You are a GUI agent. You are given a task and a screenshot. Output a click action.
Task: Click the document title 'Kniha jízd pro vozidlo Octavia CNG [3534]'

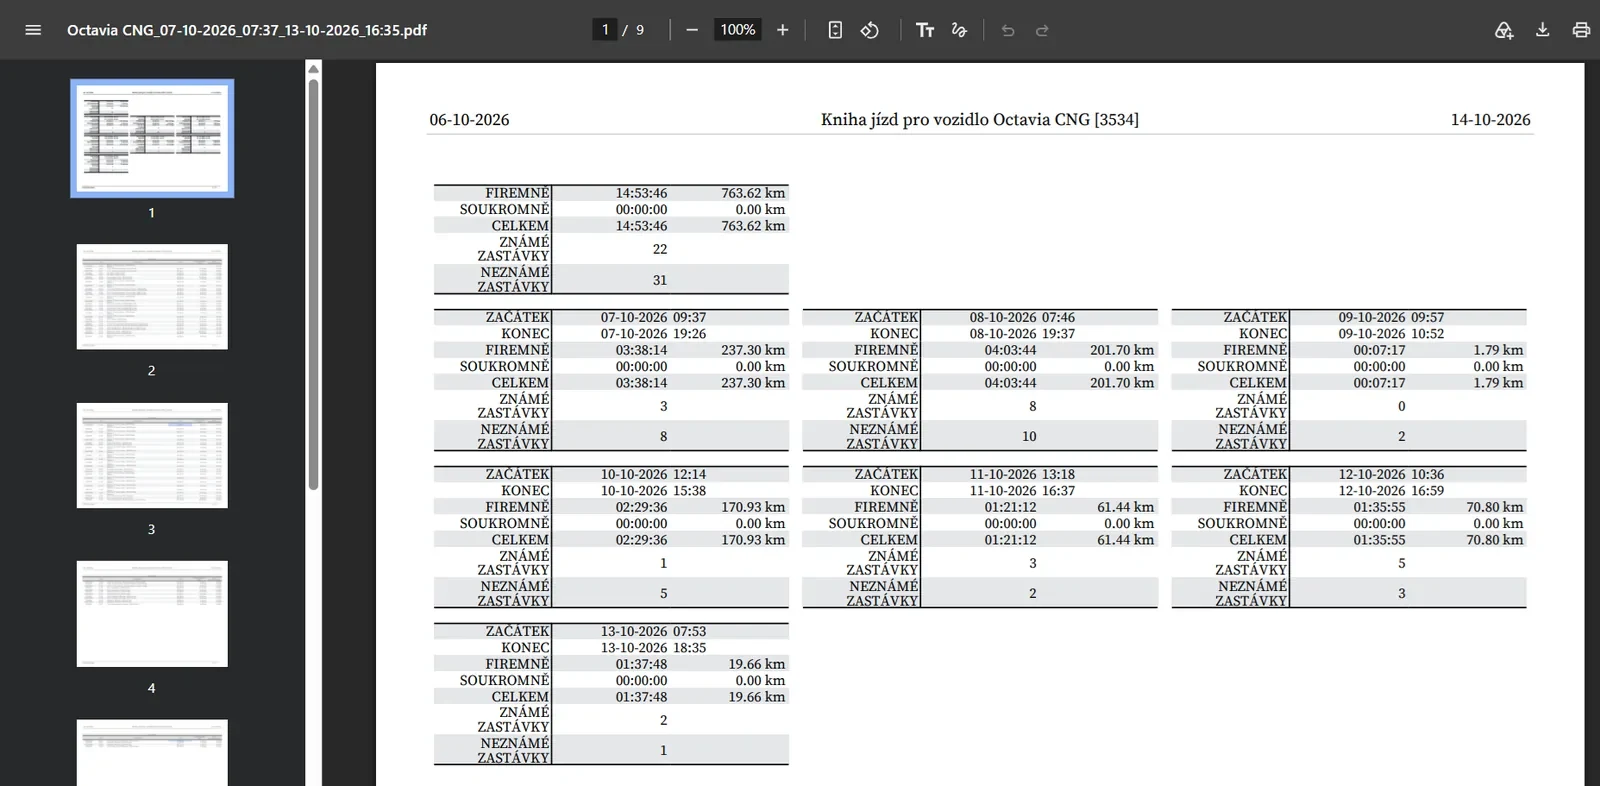[980, 120]
